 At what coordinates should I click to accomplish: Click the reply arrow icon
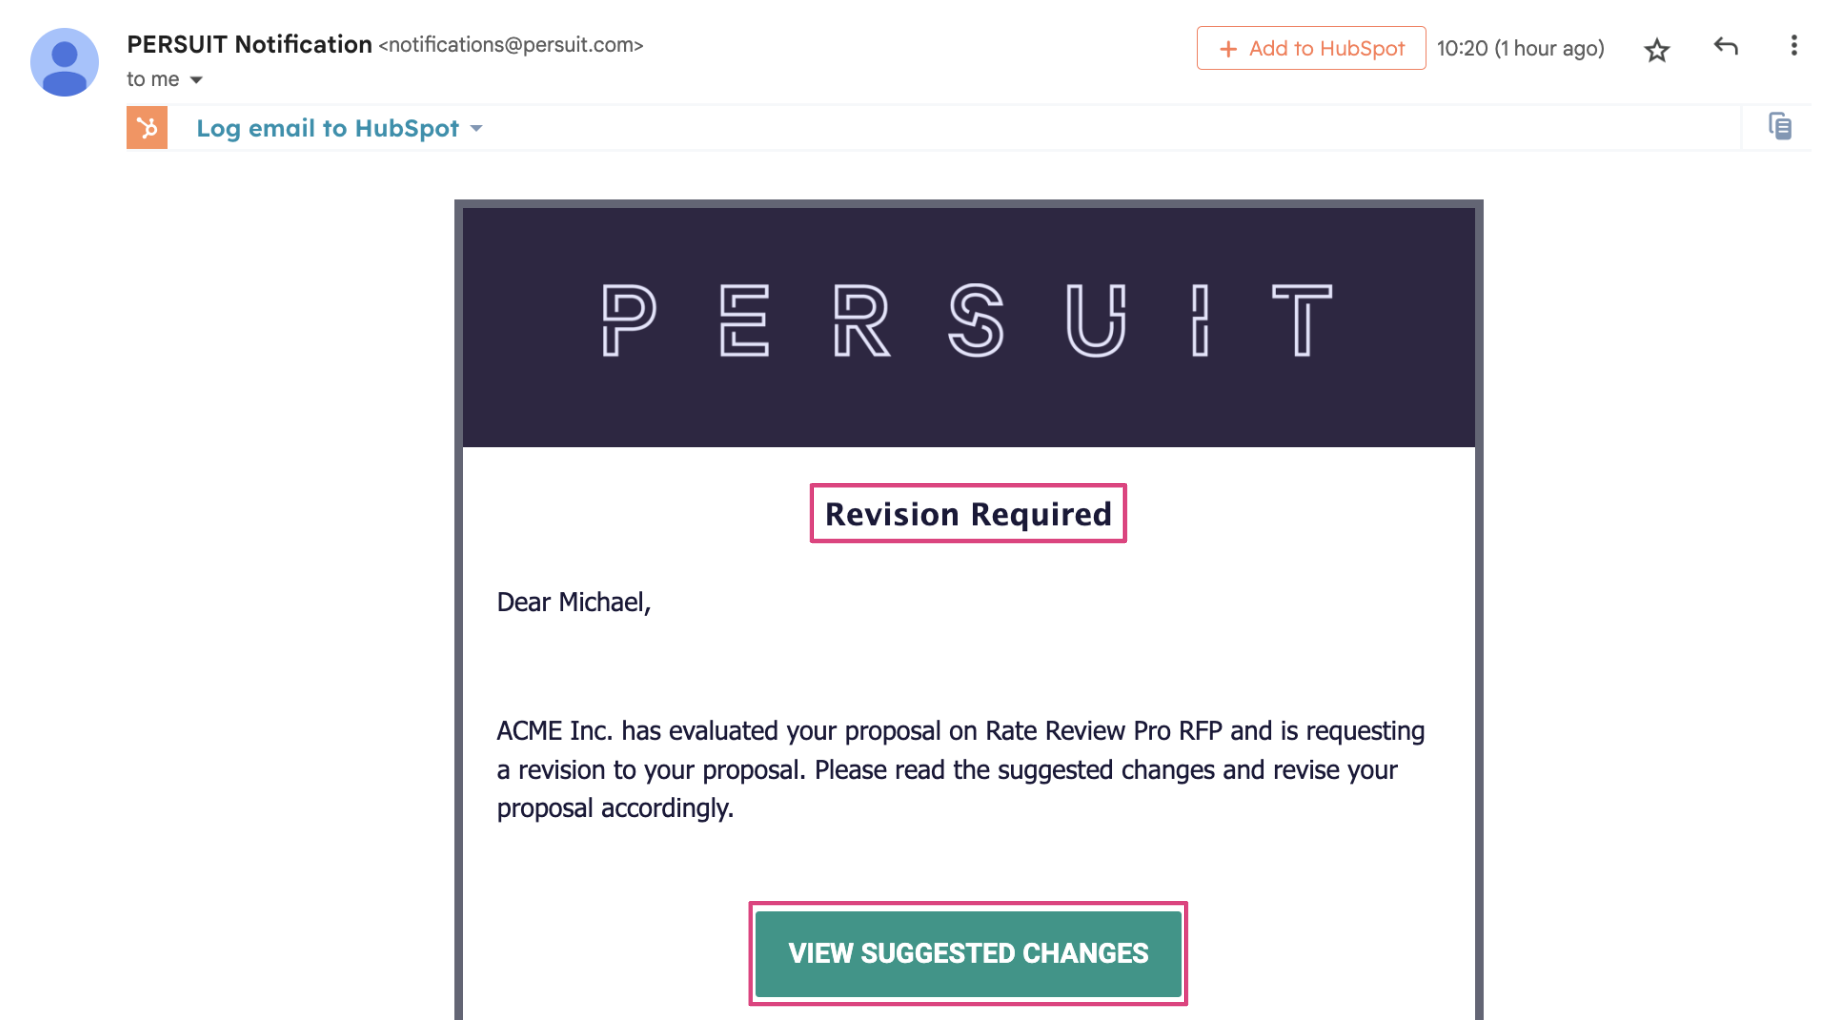click(x=1725, y=47)
